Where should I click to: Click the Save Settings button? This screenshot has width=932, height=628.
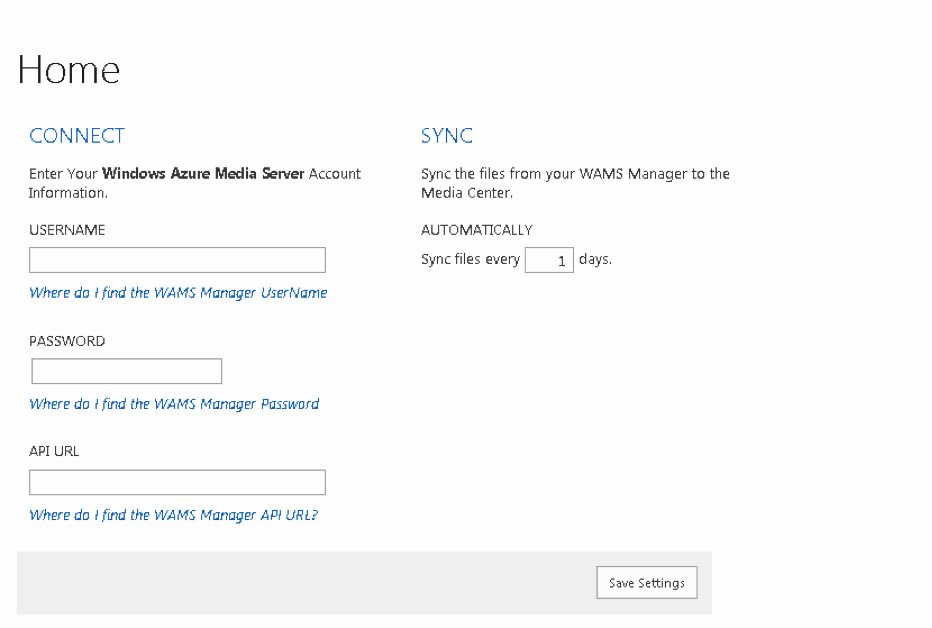click(647, 583)
